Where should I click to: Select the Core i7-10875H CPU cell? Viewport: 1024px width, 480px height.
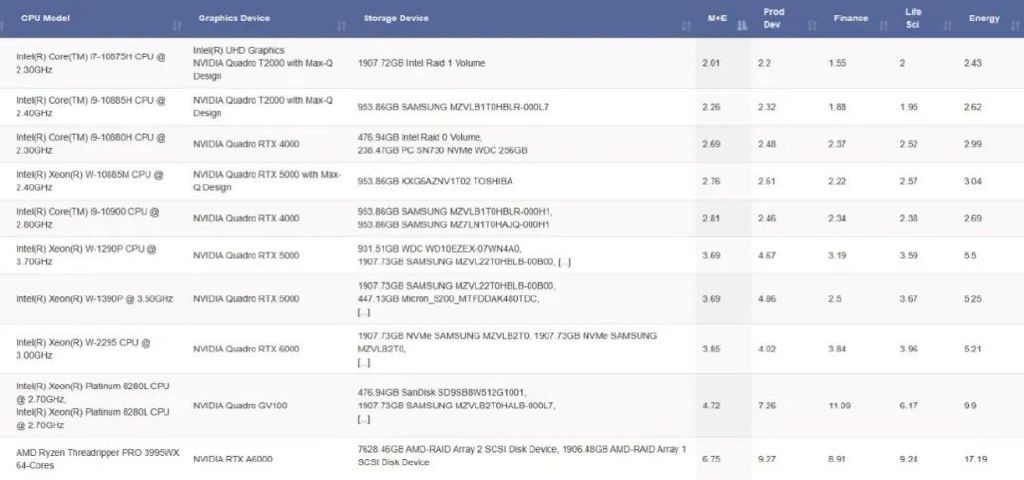pyautogui.click(x=91, y=63)
